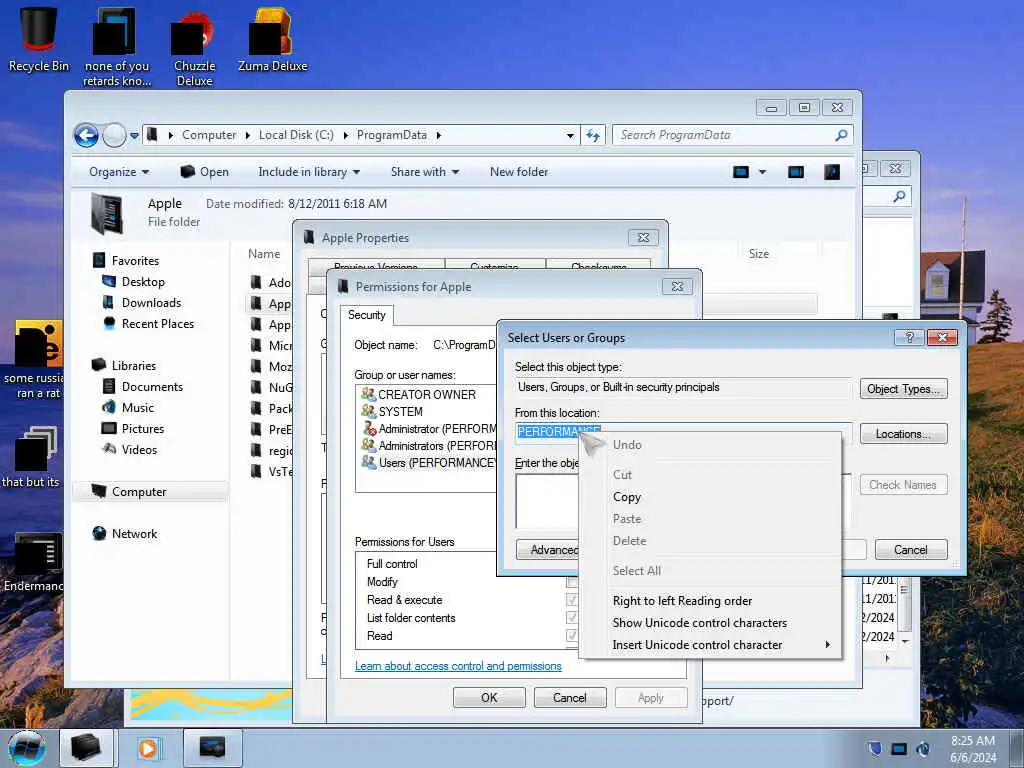Open the Share with dropdown
Image resolution: width=1024 pixels, height=768 pixels.
point(424,172)
